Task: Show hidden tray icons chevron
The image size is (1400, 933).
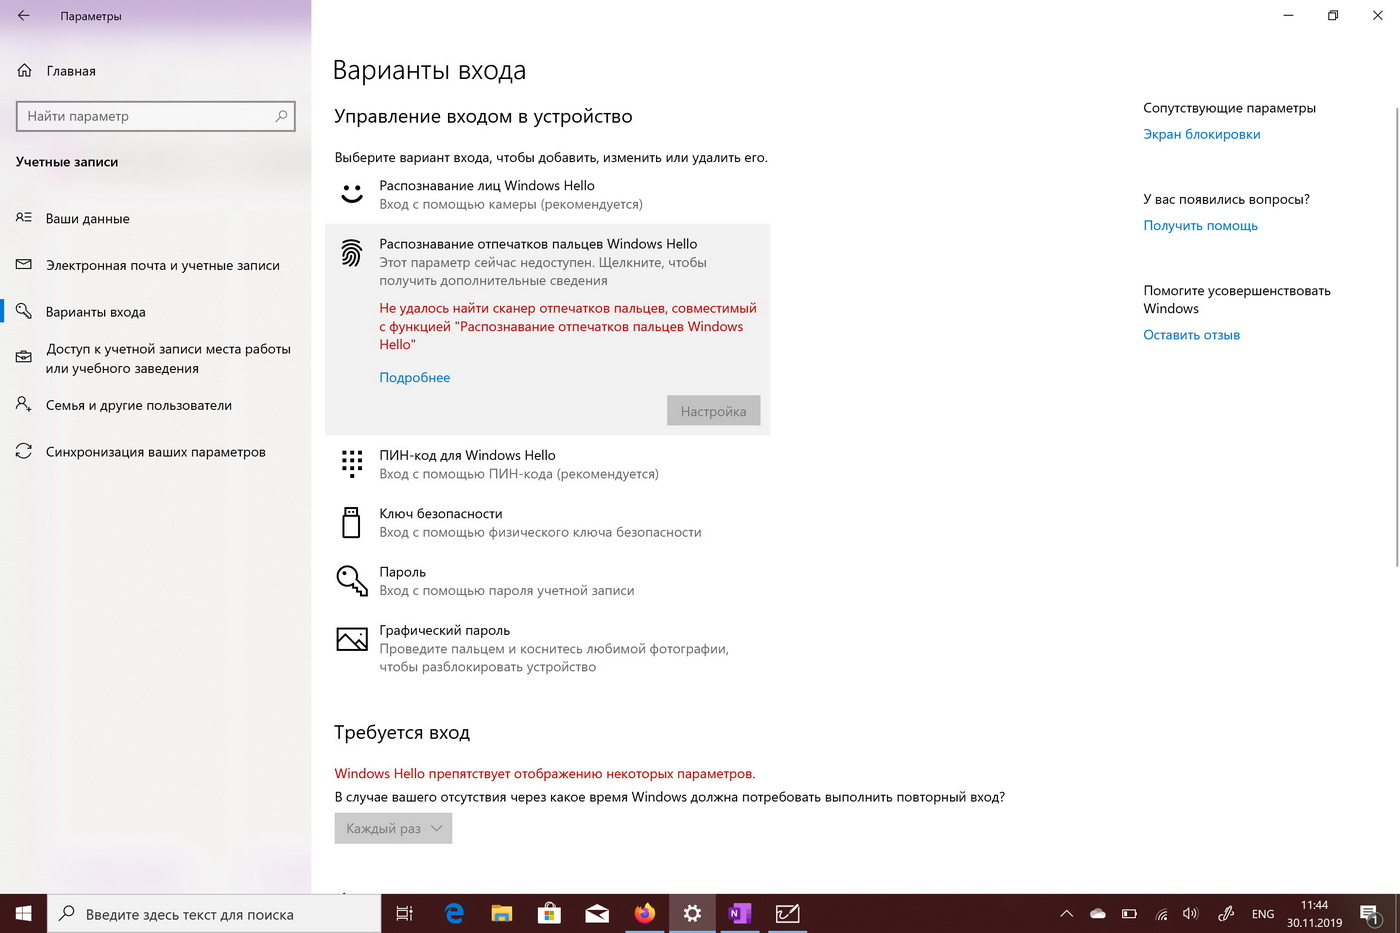Action: [1067, 913]
